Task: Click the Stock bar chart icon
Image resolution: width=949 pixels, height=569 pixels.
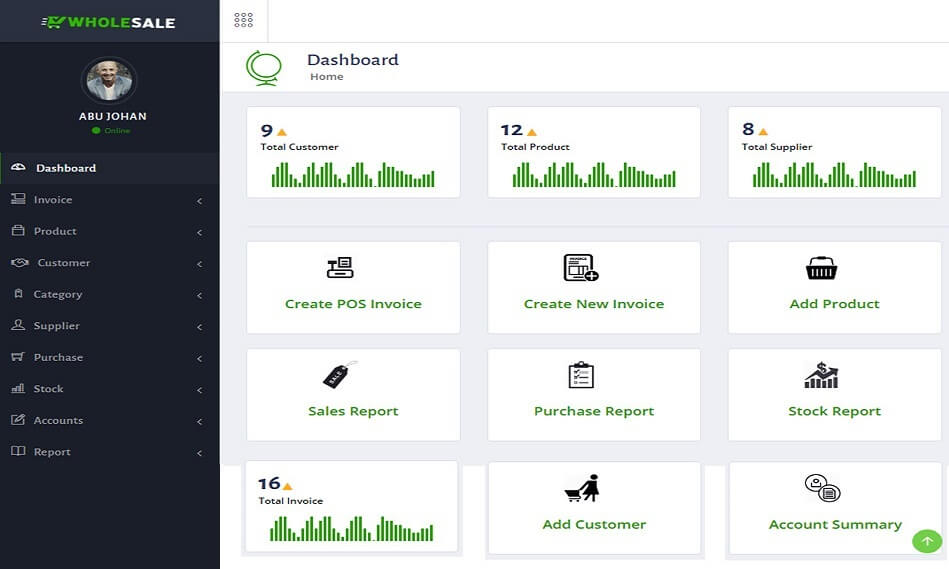Action: 18,388
